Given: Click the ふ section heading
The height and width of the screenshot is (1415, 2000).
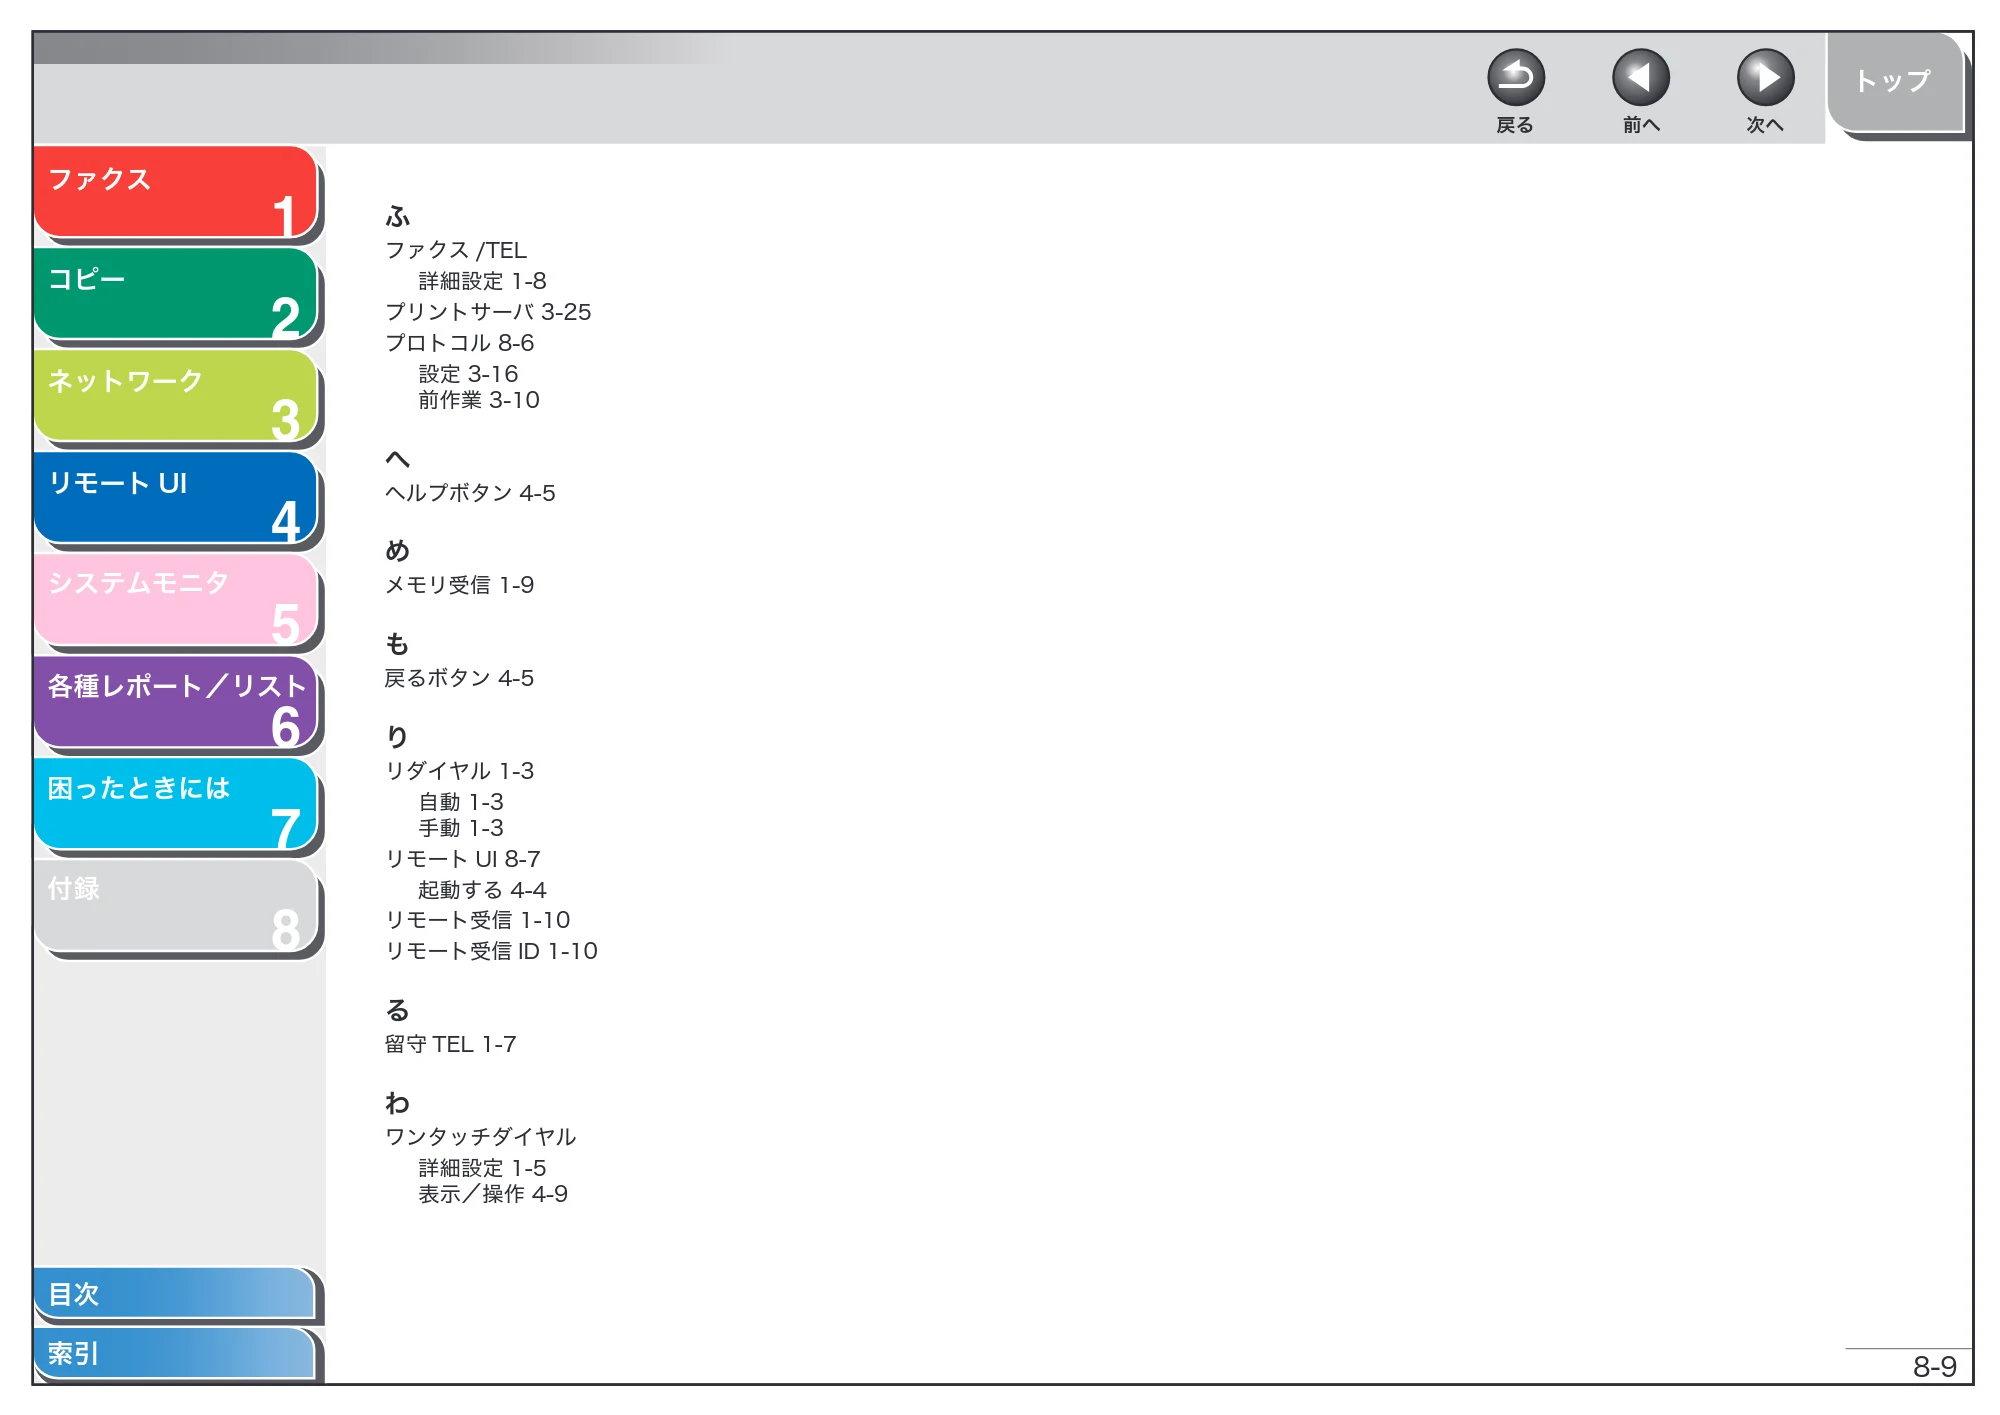Looking at the screenshot, I should point(398,216).
